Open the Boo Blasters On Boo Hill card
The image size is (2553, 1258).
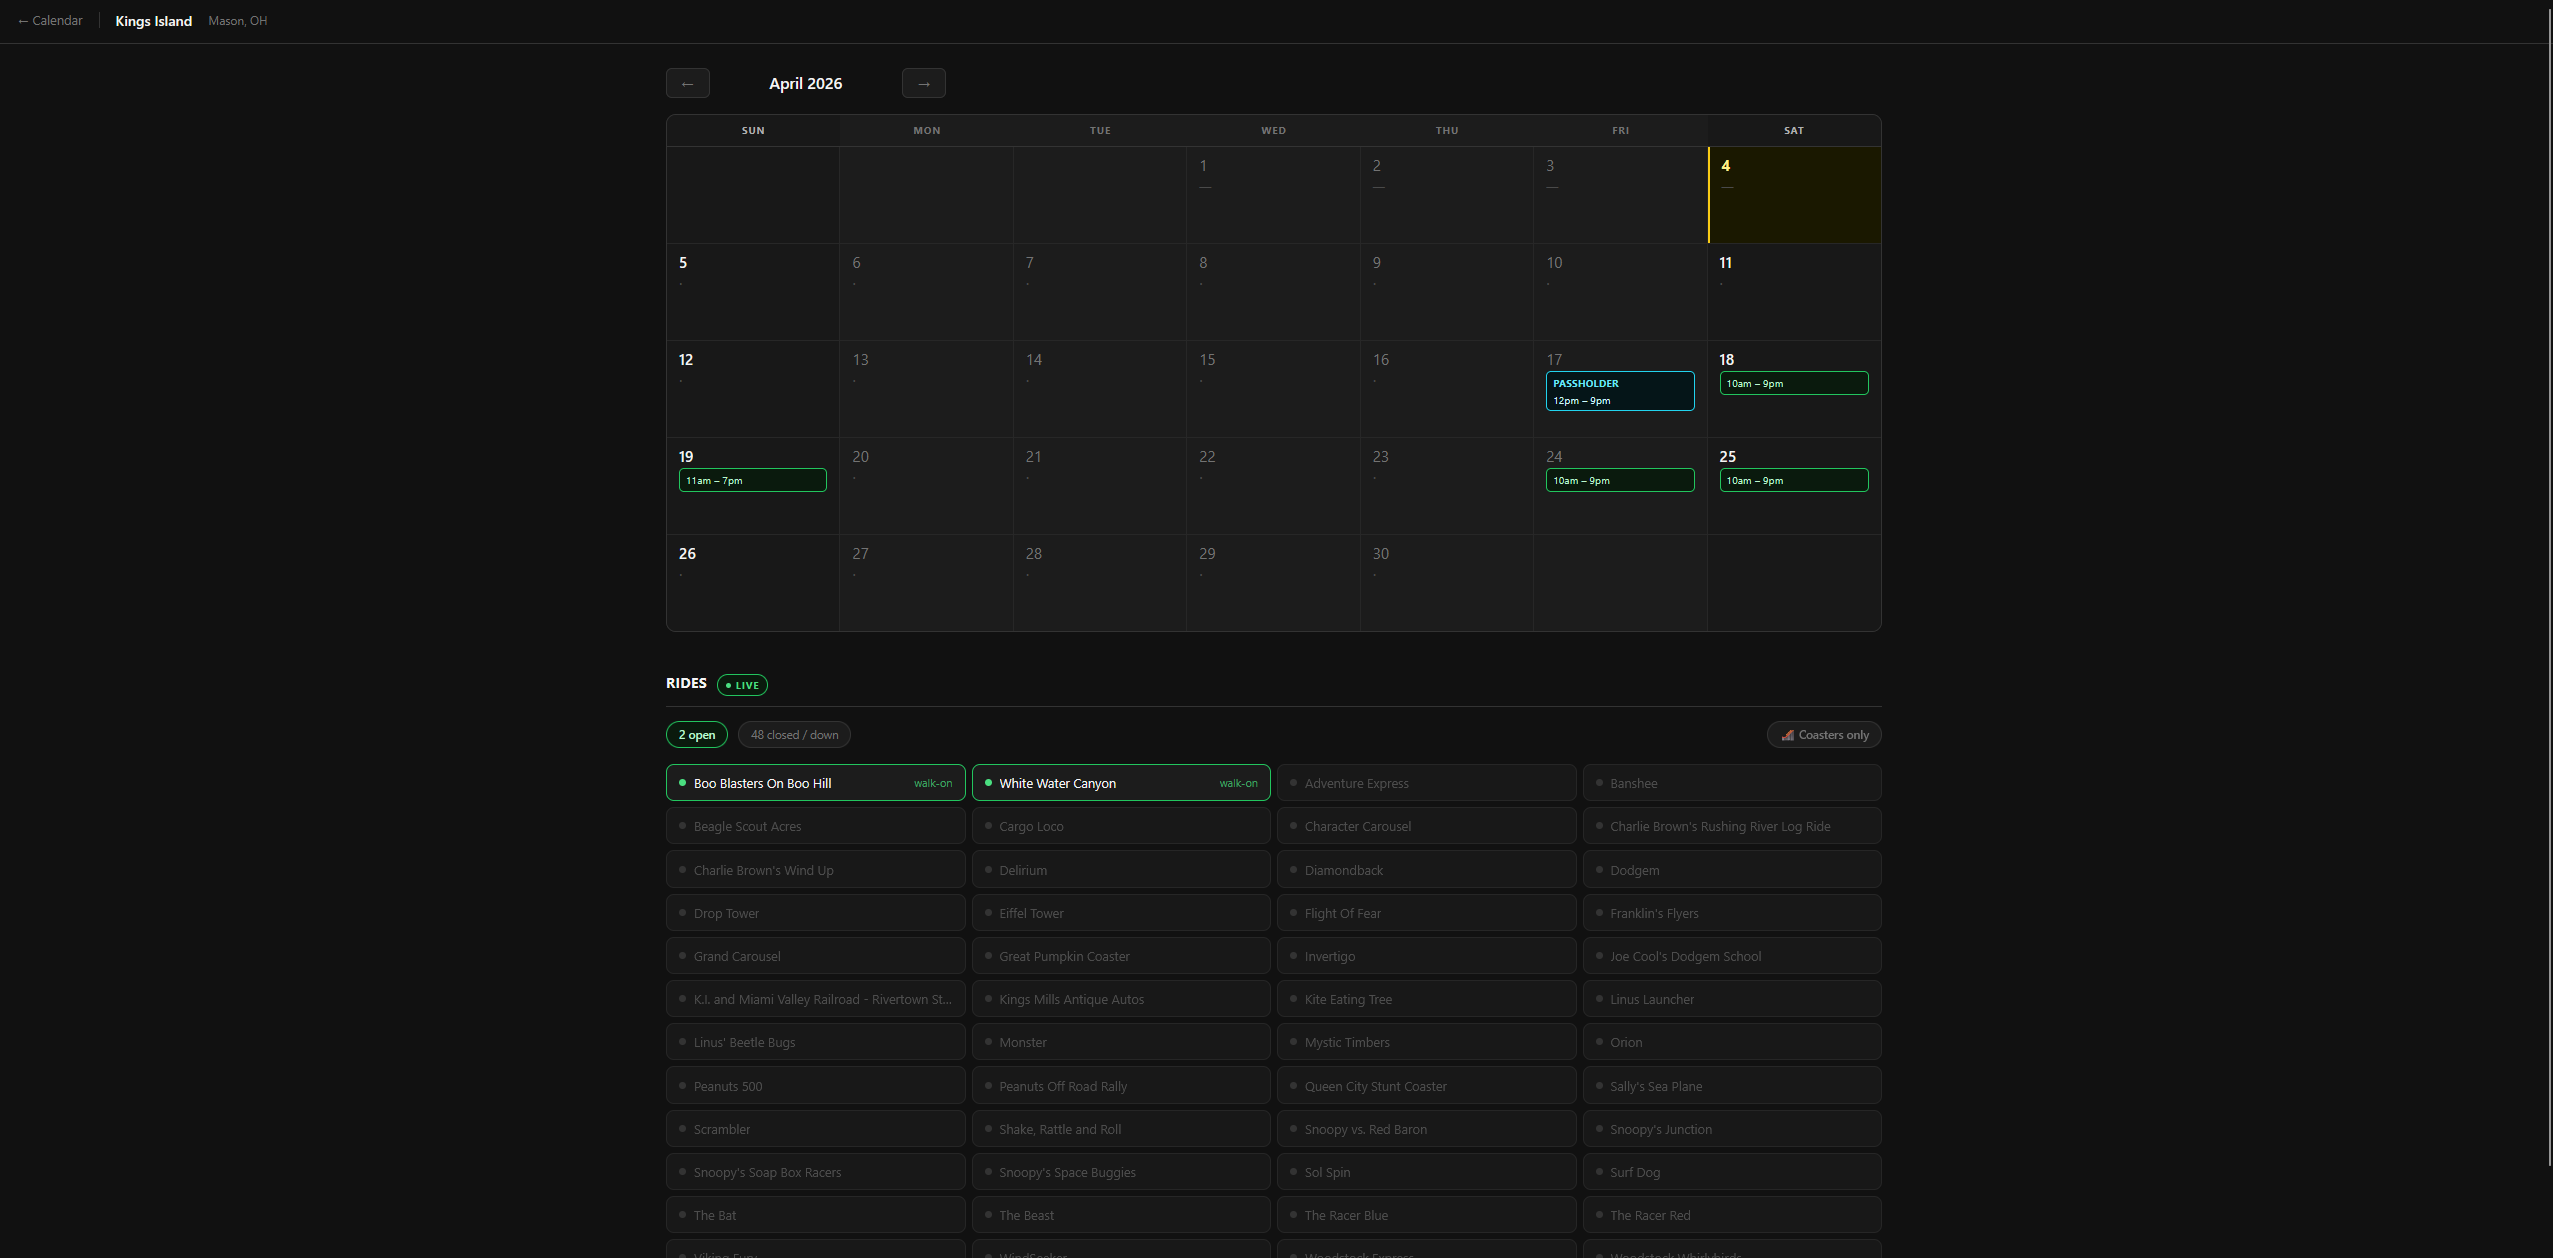pos(815,783)
